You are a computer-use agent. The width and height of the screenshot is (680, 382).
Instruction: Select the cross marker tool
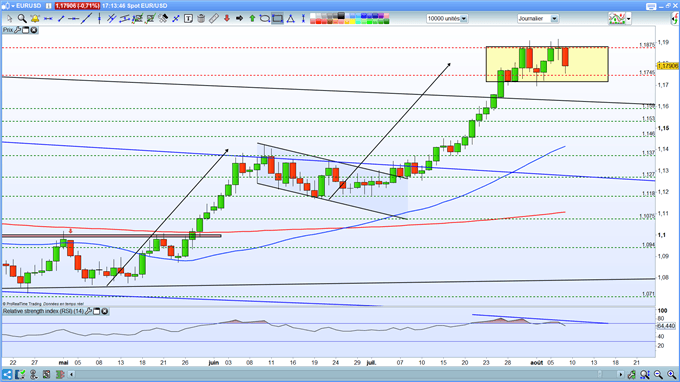point(176,19)
